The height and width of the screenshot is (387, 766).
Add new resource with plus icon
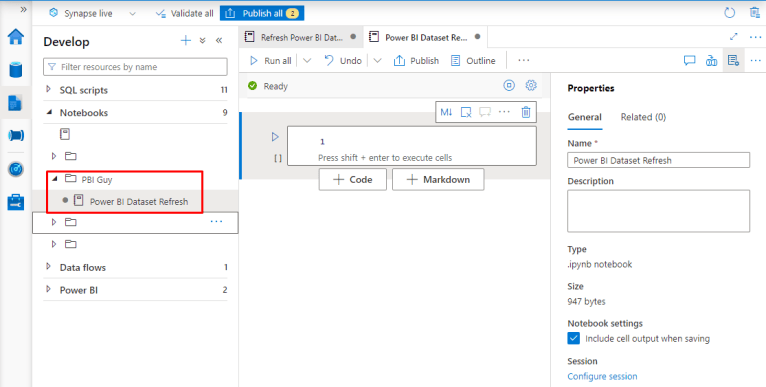(x=186, y=41)
